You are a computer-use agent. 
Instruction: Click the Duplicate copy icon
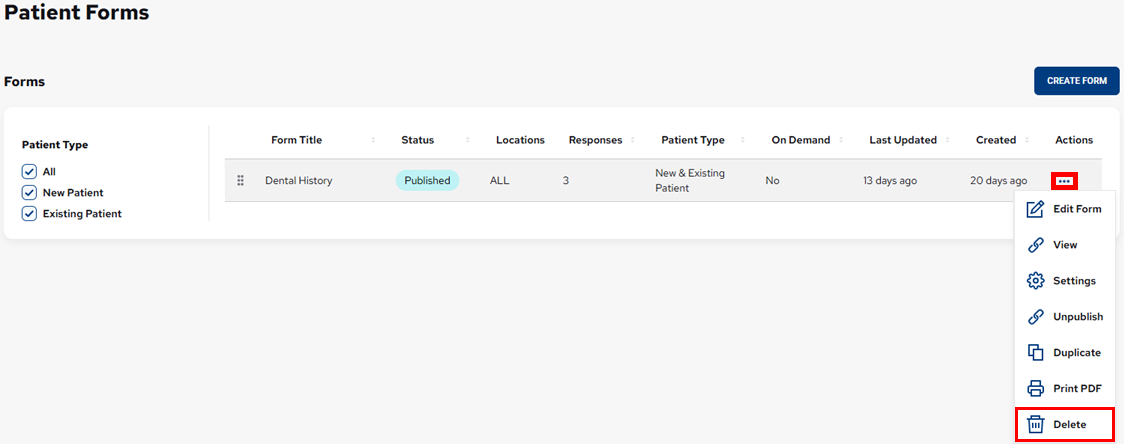(x=1036, y=353)
